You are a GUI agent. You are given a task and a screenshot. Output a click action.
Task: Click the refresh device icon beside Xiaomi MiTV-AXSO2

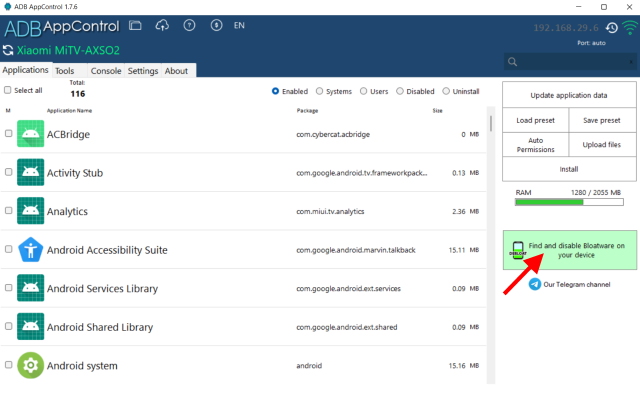pyautogui.click(x=8, y=50)
